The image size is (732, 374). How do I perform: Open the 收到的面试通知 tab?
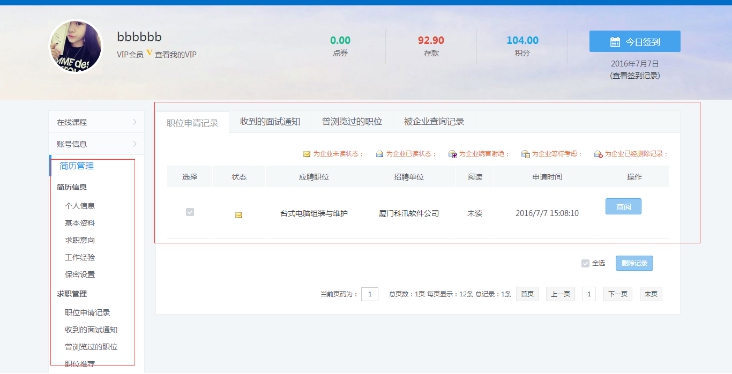270,122
